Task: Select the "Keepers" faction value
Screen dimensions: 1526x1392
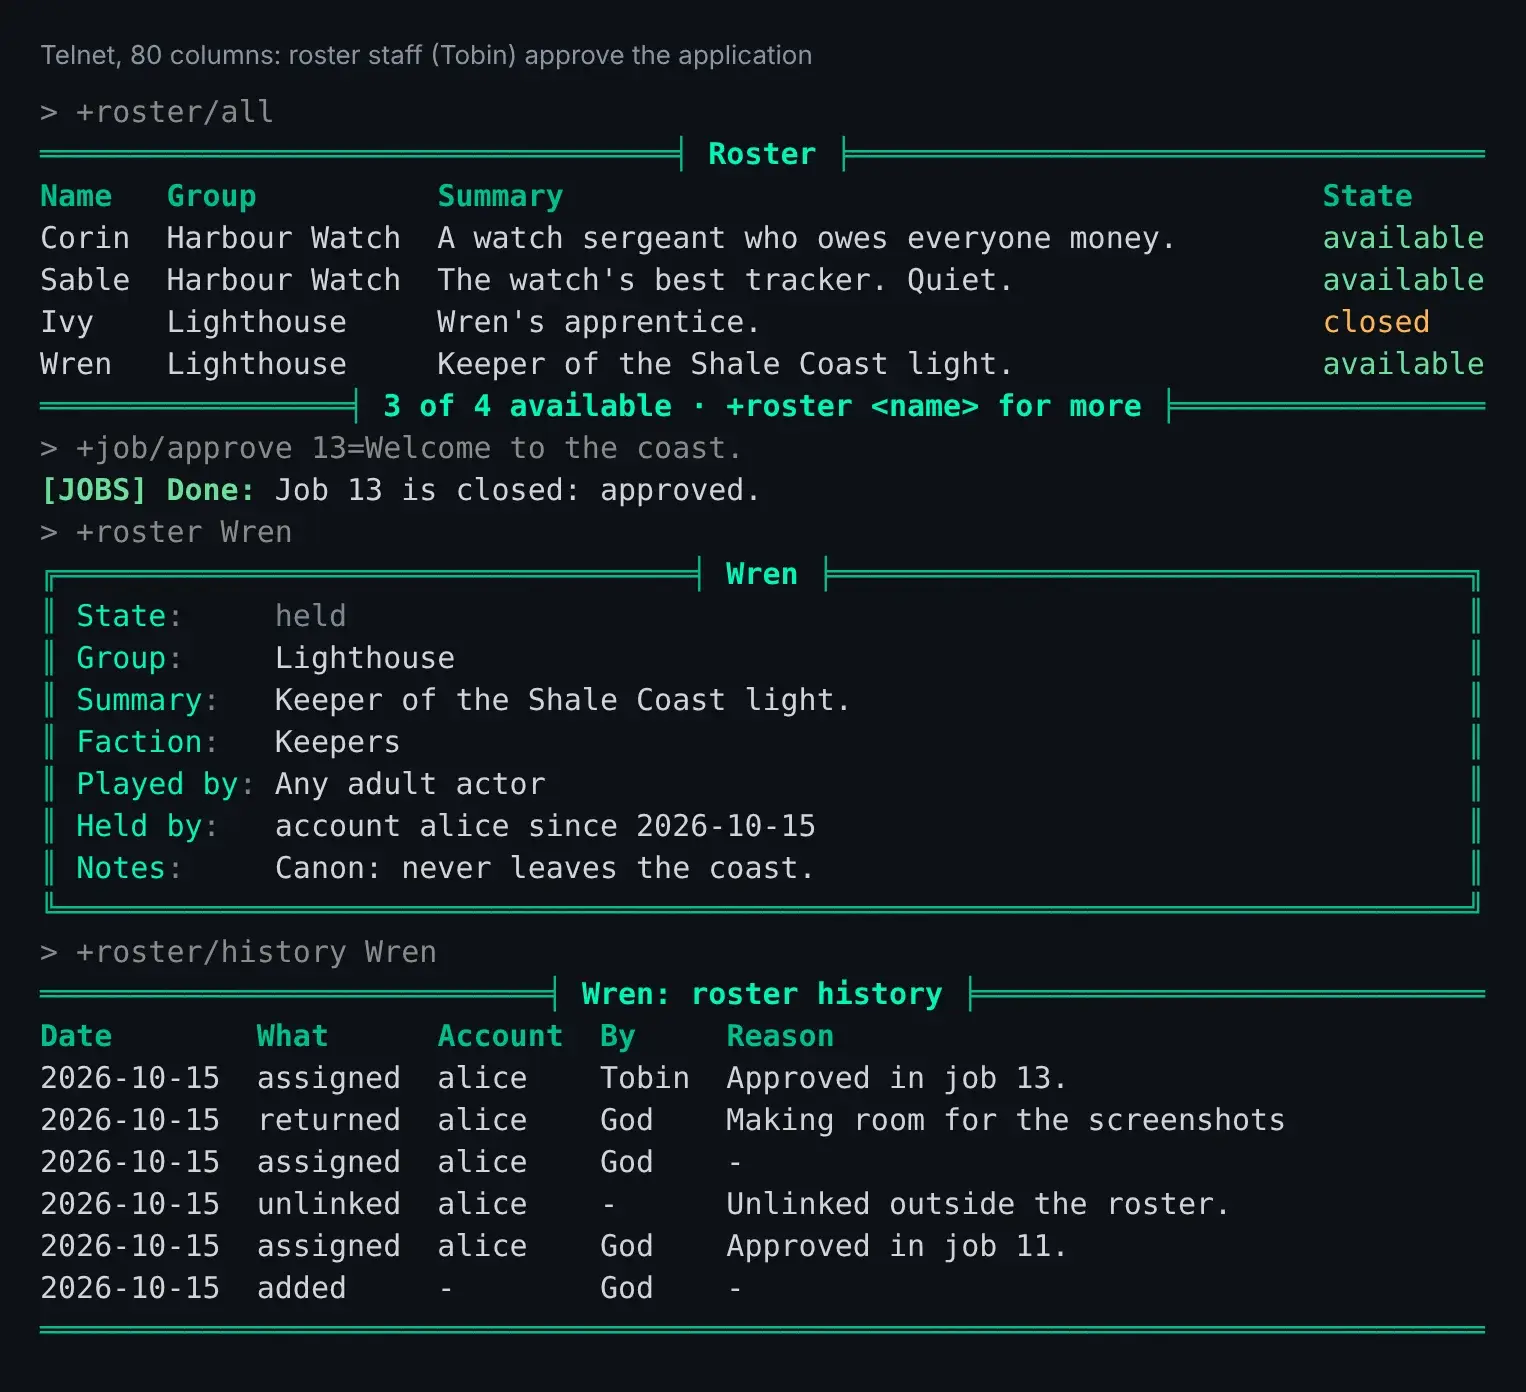Action: click(338, 742)
